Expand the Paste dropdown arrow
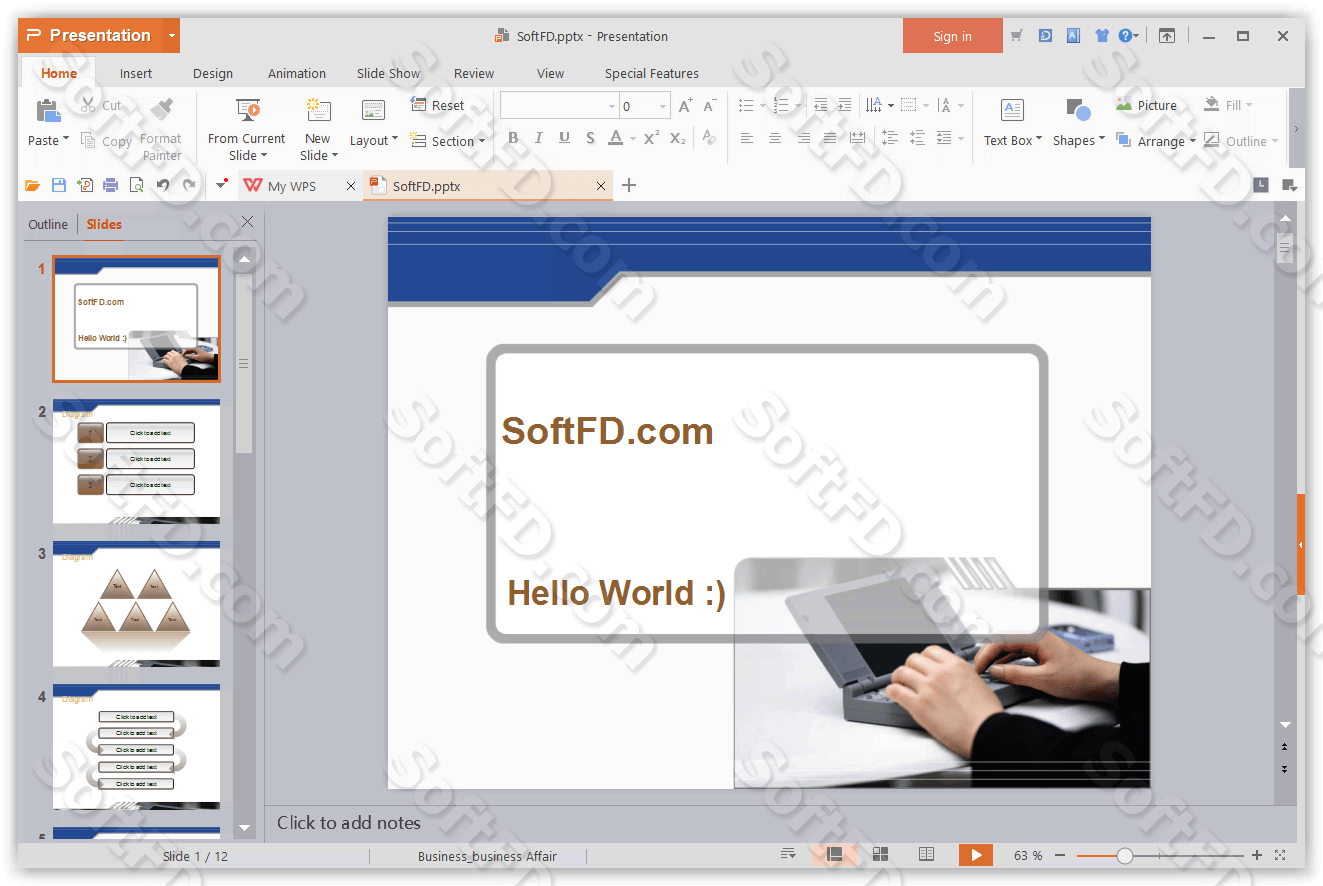 tap(66, 140)
